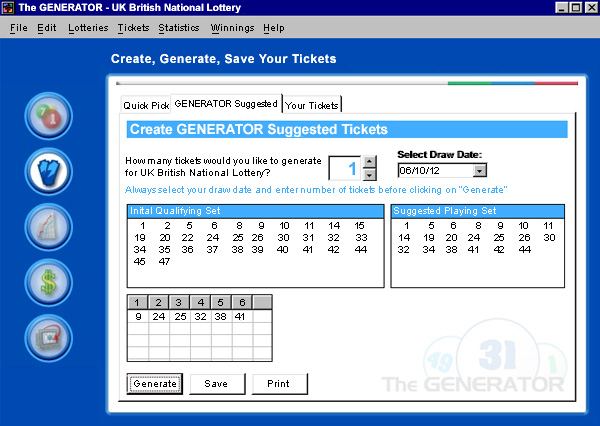Select ticket cell with number 25
The image size is (600, 426).
click(x=180, y=317)
